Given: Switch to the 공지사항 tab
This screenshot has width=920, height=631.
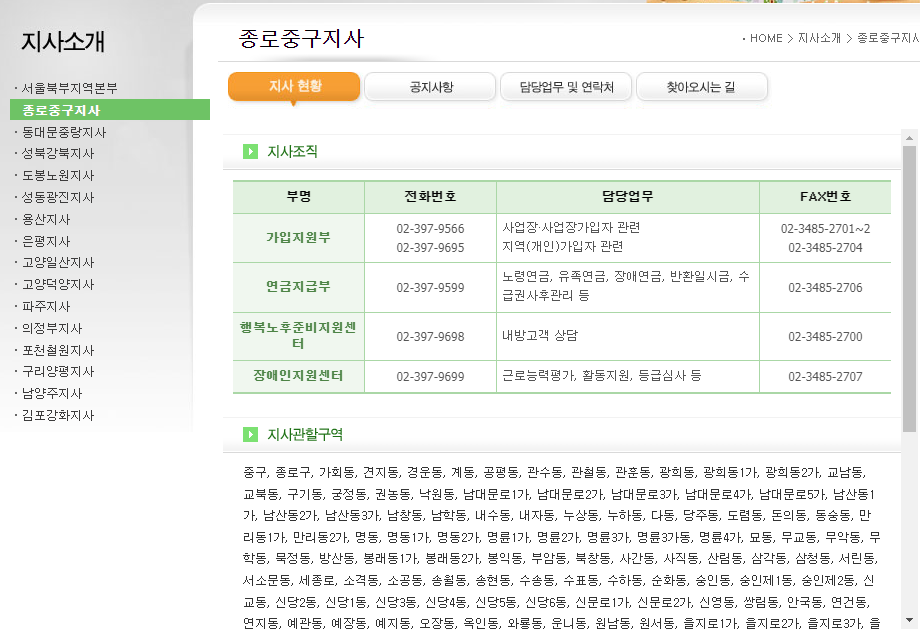Looking at the screenshot, I should point(429,87).
